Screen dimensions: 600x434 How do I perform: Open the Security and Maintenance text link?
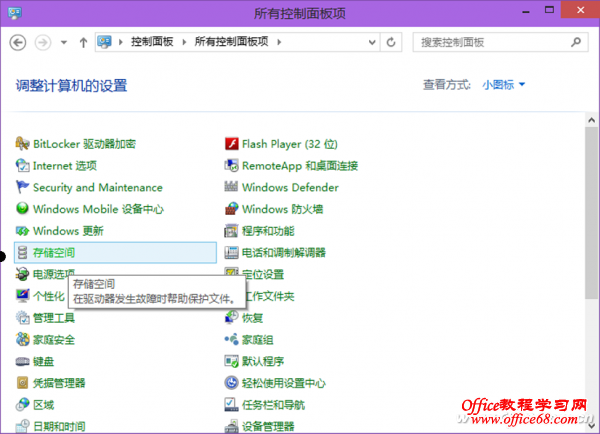[x=98, y=188]
